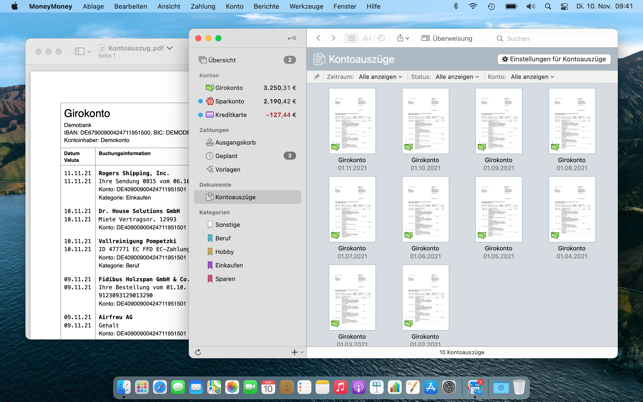Image resolution: width=643 pixels, height=402 pixels.
Task: Open the Bearbeiten menu
Action: tap(131, 6)
